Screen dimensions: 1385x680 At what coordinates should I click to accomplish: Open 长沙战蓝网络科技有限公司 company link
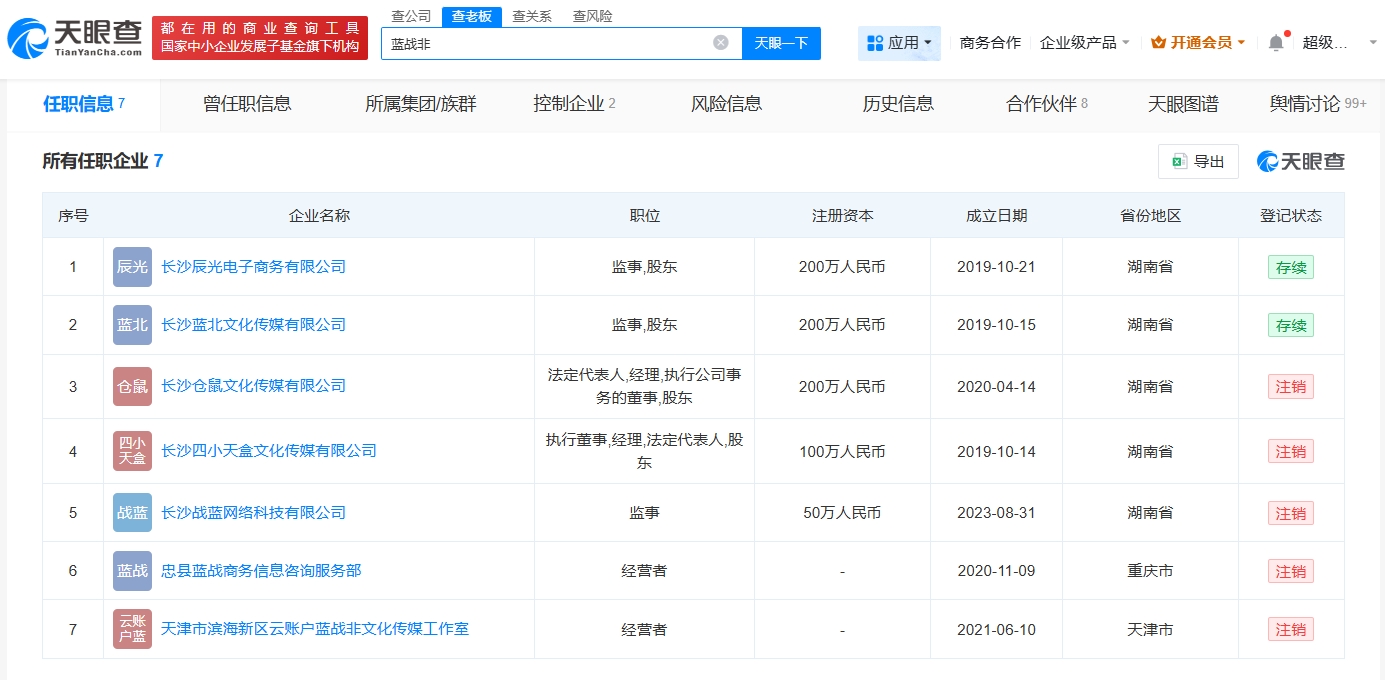pos(253,513)
